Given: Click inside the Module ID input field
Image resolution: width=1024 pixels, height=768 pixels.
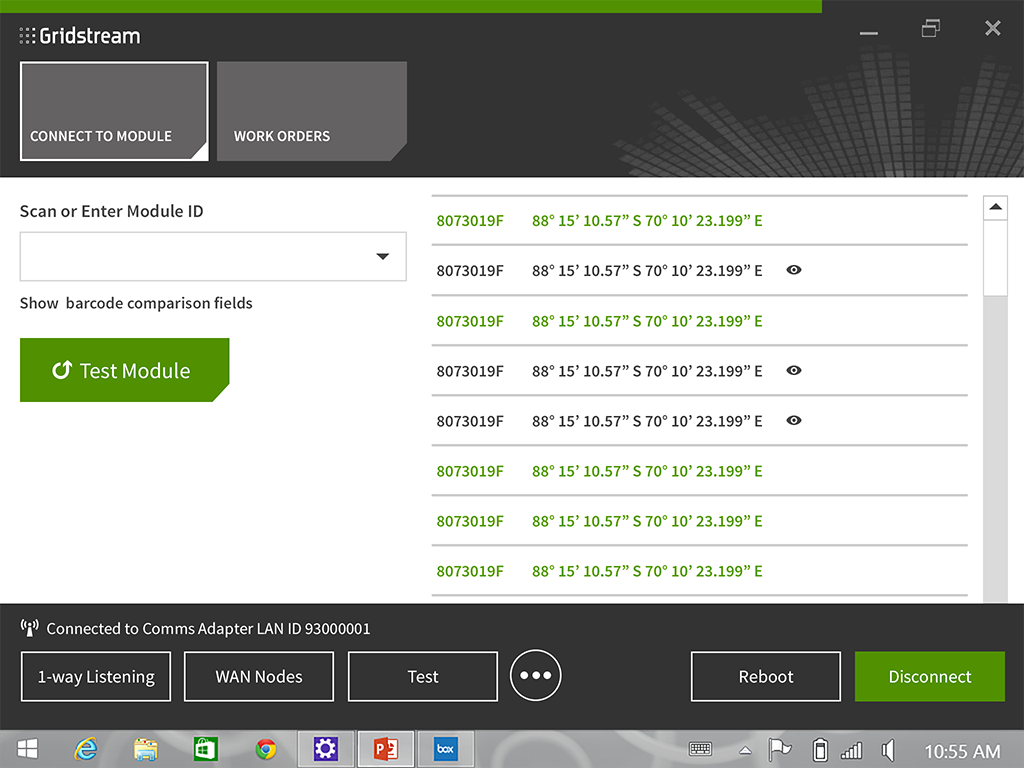Looking at the screenshot, I should click(190, 257).
